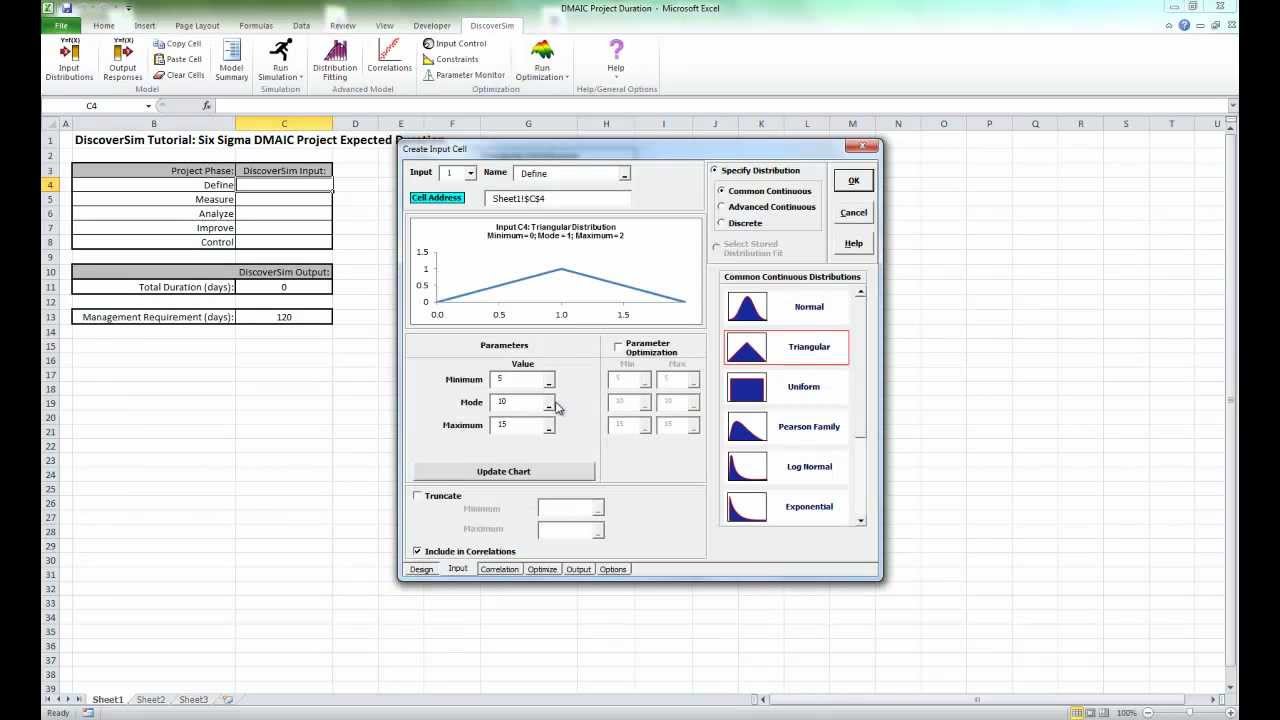Click the Update Chart button
This screenshot has width=1280, height=720.
click(504, 472)
